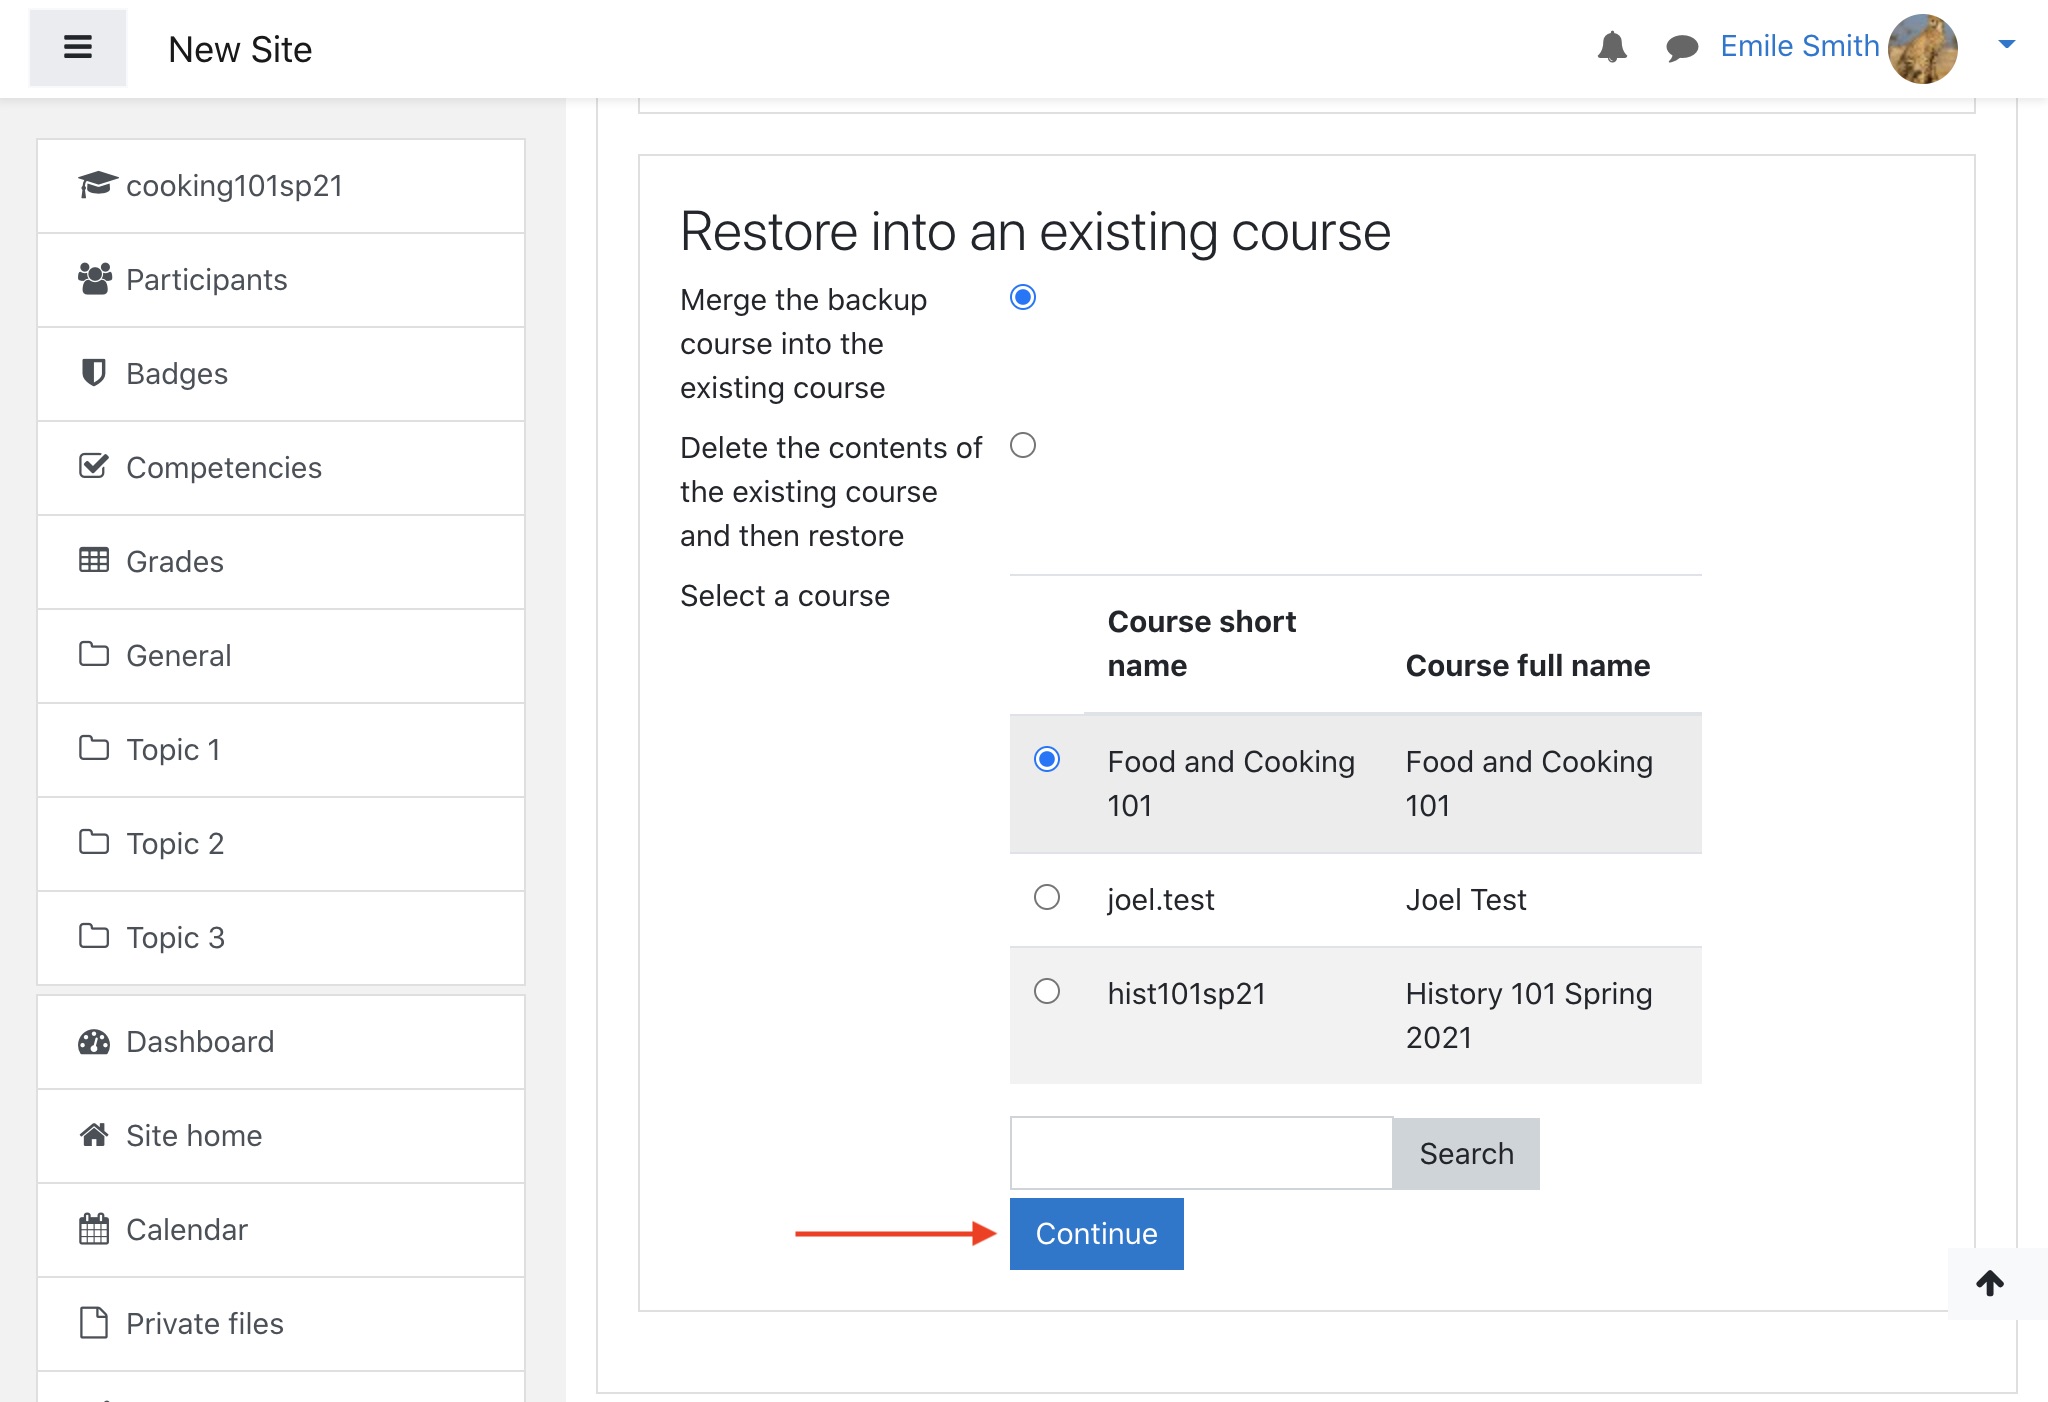Open the notifications bell
2048x1402 pixels.
[x=1612, y=47]
